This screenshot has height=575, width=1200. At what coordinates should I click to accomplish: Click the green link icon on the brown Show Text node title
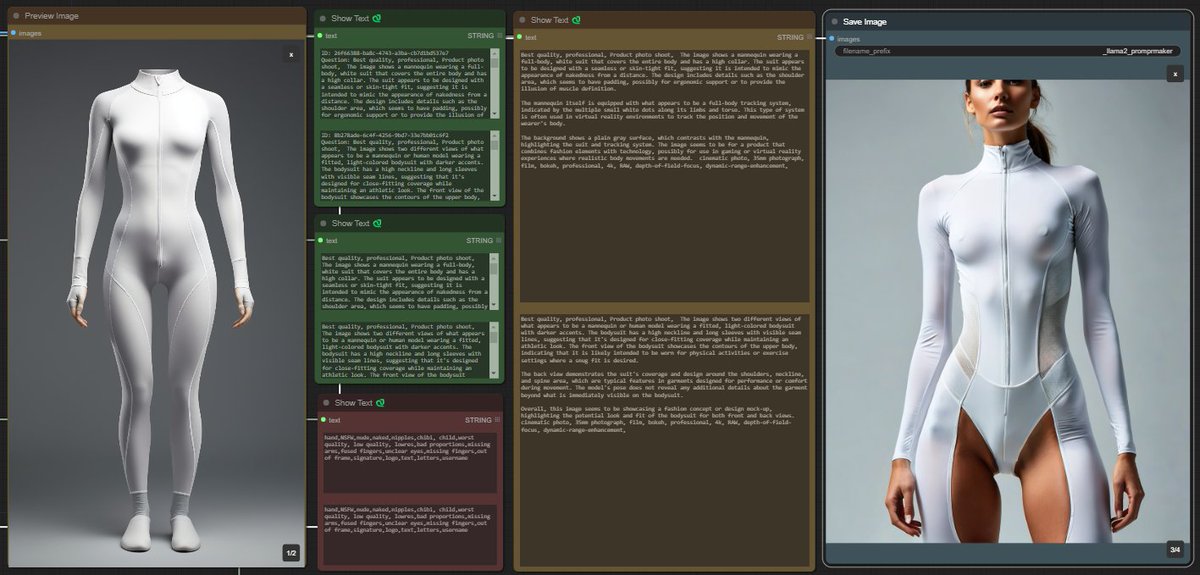point(575,20)
